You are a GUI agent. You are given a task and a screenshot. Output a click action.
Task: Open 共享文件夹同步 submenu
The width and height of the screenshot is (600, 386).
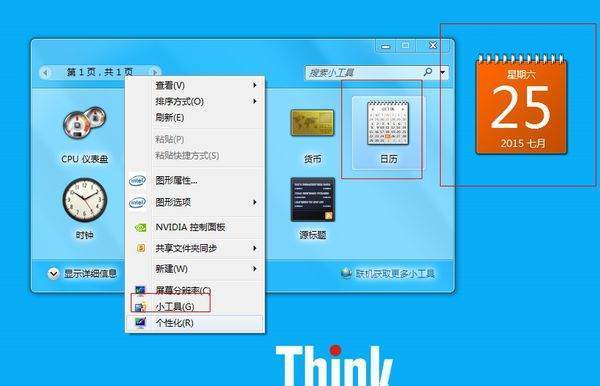click(x=195, y=248)
